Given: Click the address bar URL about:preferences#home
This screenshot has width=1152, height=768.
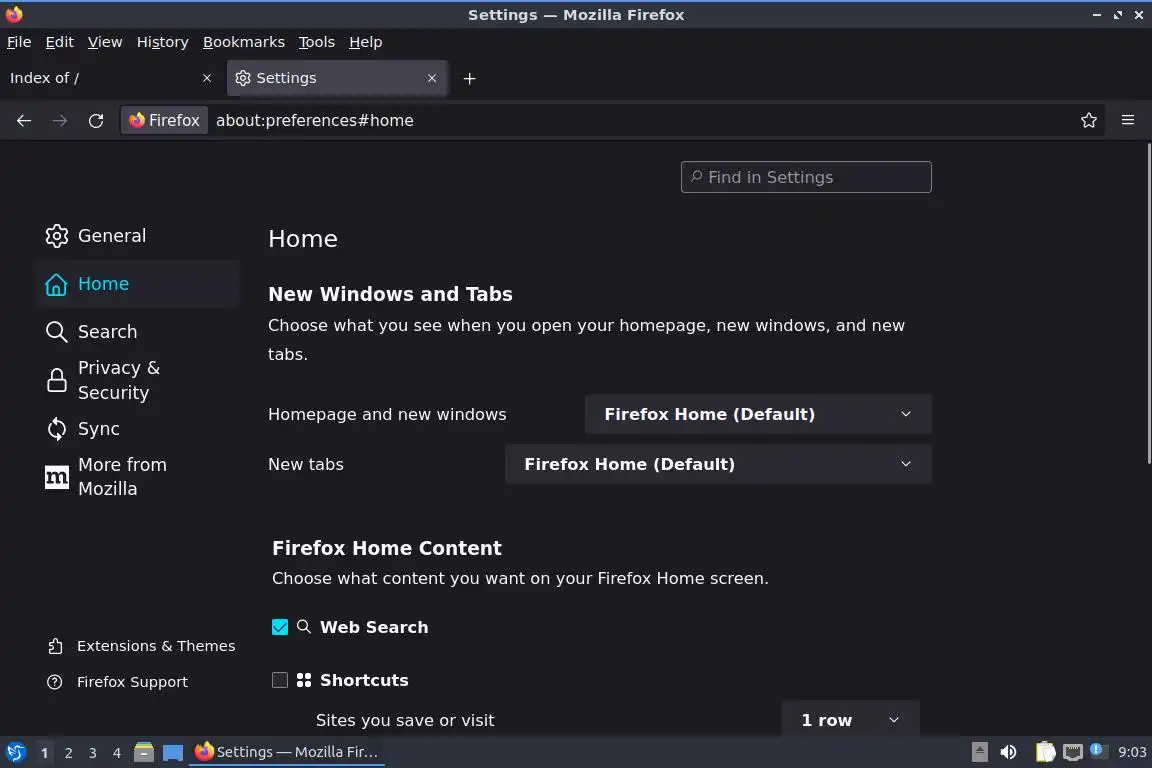Looking at the screenshot, I should click(x=314, y=121).
